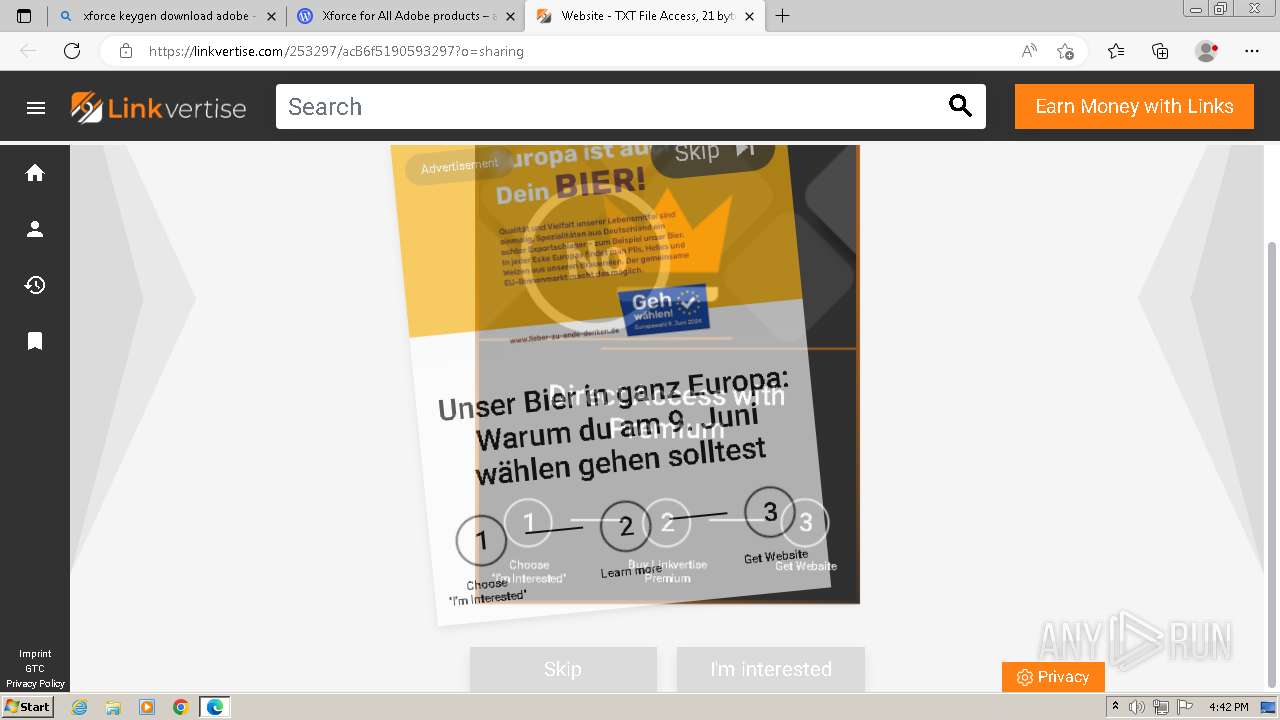Open browser Collections
Screen dimensions: 1280x720
tap(1160, 51)
